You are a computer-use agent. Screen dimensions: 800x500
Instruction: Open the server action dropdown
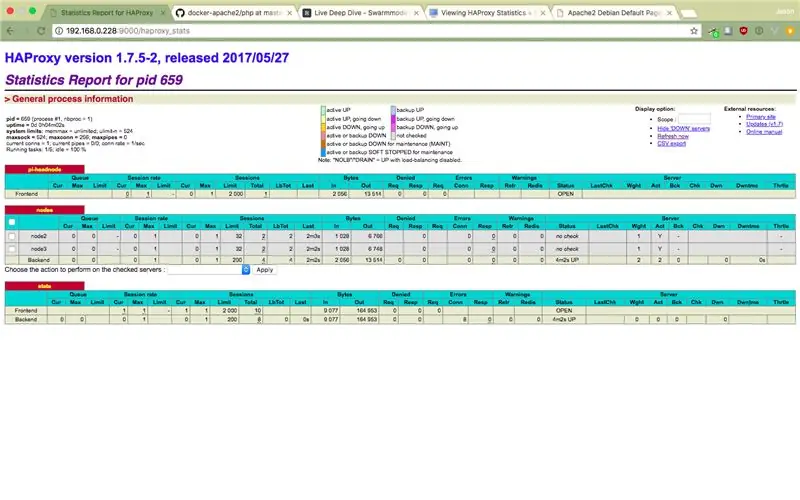point(209,269)
